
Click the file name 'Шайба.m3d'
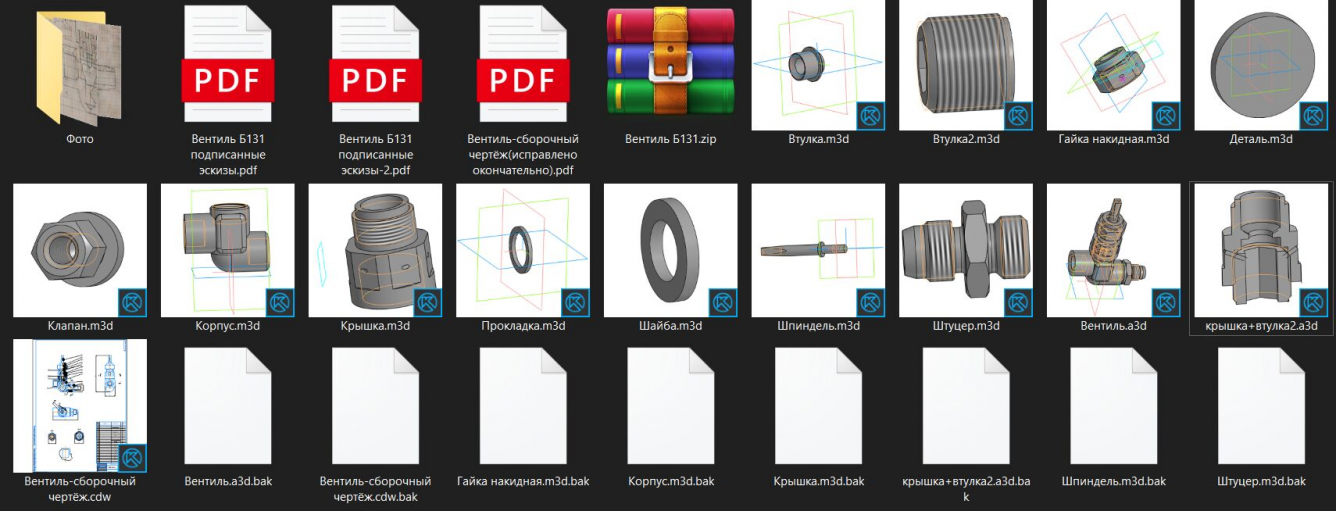pyautogui.click(x=671, y=326)
